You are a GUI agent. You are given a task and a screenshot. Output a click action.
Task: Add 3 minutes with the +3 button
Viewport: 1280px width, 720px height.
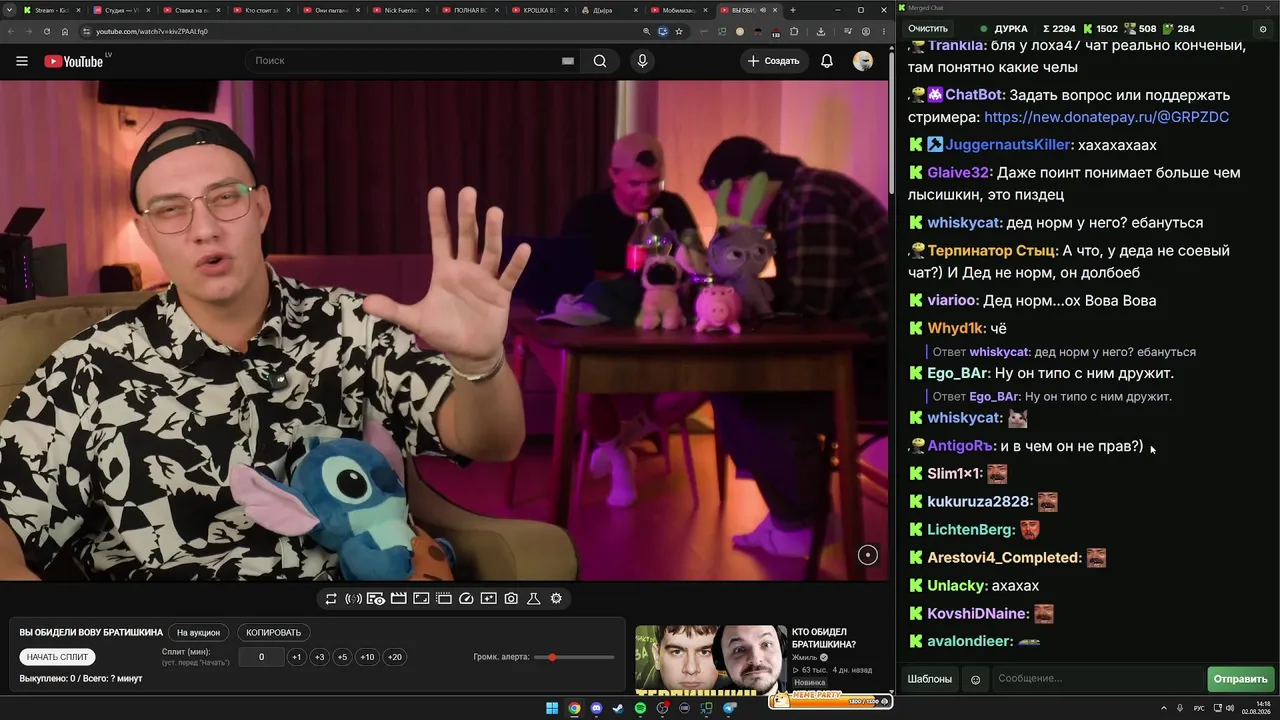click(x=319, y=657)
